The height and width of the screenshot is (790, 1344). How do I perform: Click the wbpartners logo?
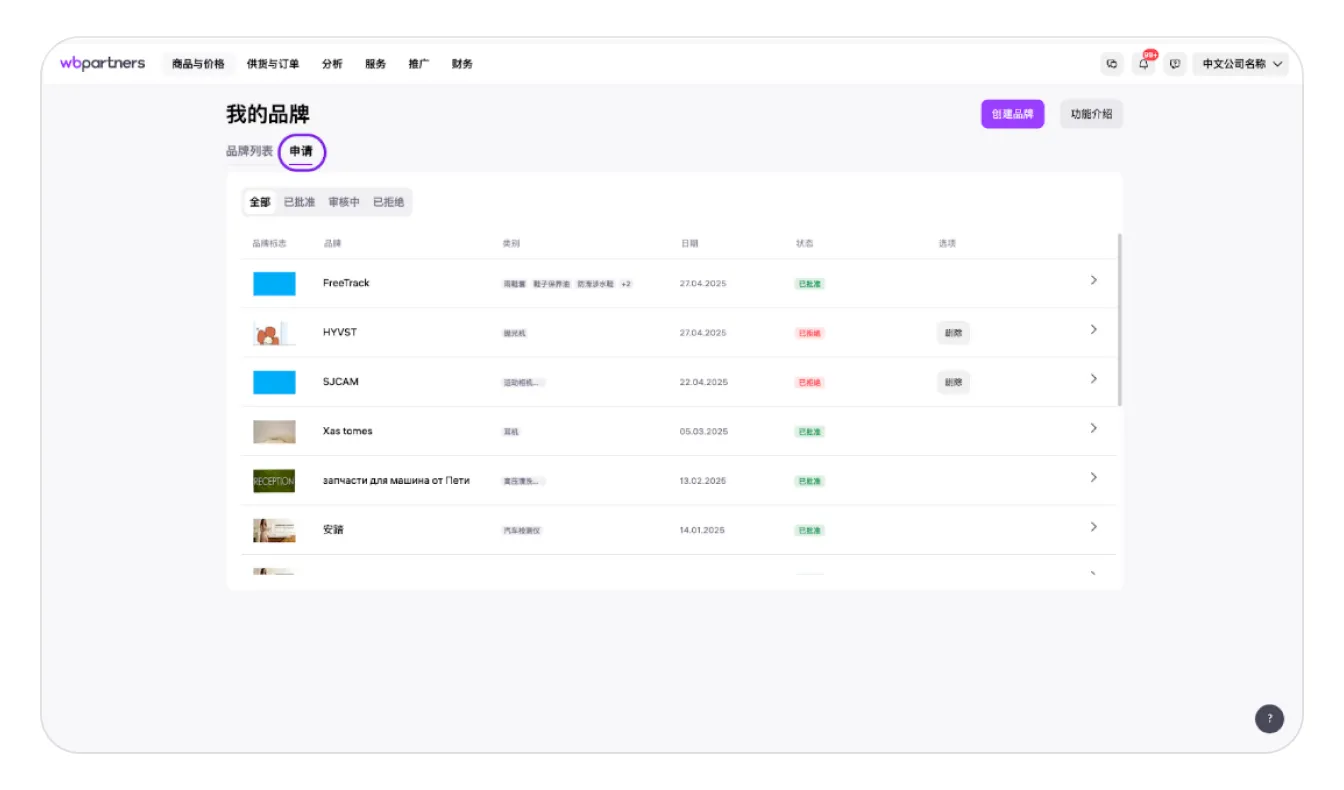coord(102,63)
